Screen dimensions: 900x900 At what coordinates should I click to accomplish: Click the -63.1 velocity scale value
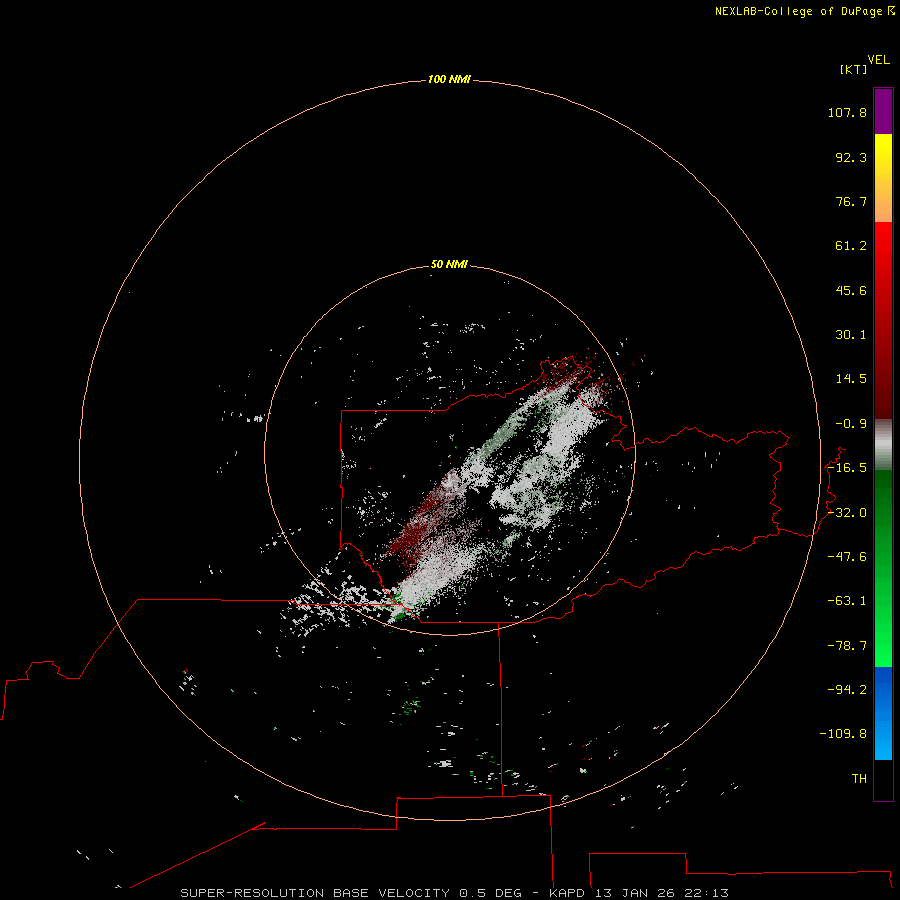[847, 601]
